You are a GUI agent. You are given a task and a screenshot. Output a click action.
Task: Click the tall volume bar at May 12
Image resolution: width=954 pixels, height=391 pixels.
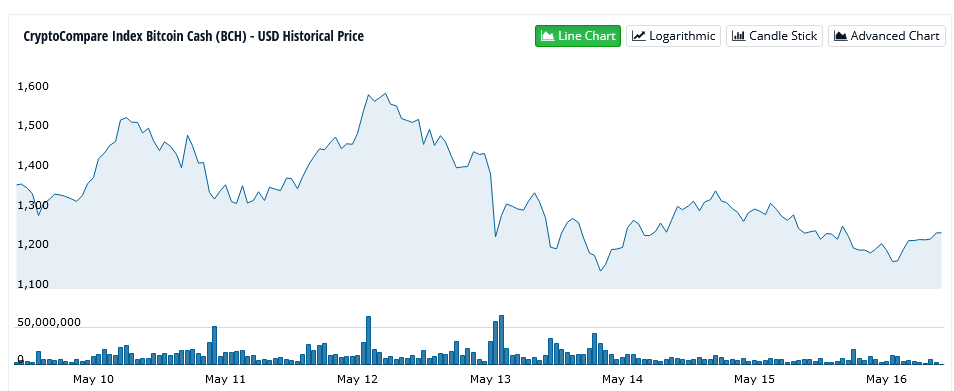369,341
